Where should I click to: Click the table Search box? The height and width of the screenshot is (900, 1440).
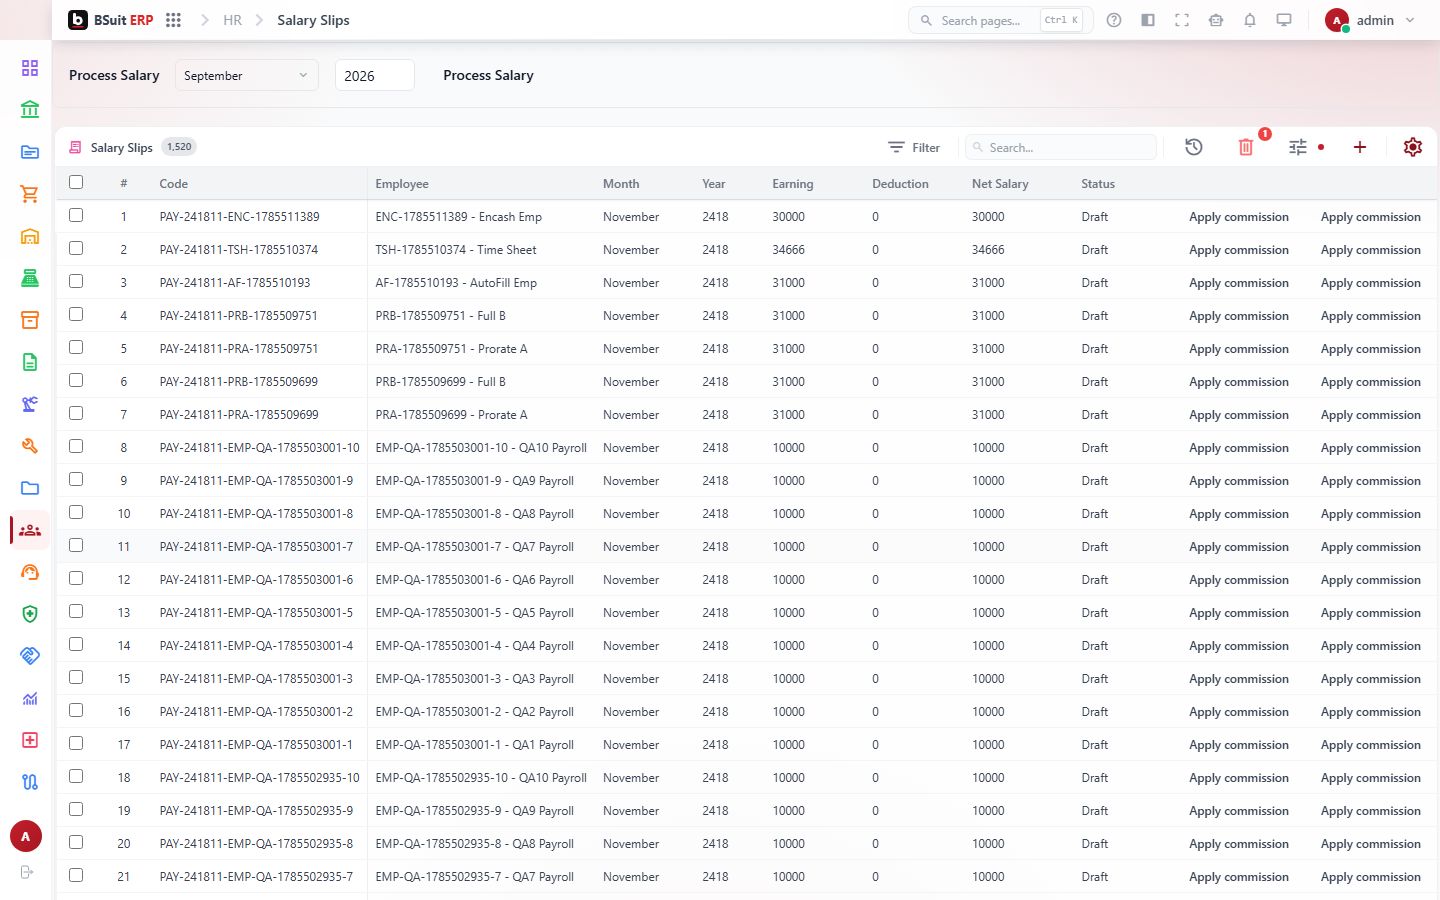click(1061, 147)
